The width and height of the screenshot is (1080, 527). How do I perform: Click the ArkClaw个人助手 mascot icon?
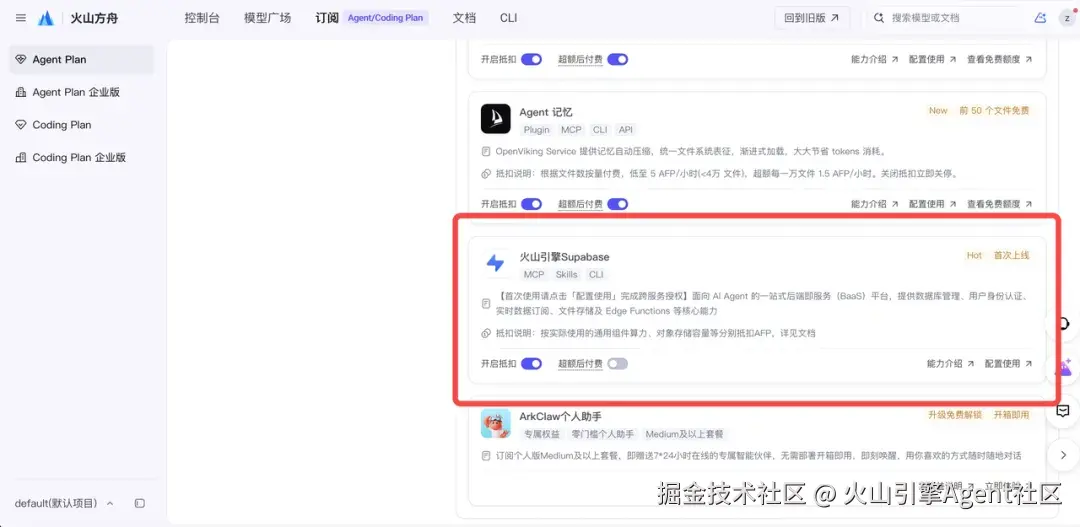pyautogui.click(x=495, y=423)
